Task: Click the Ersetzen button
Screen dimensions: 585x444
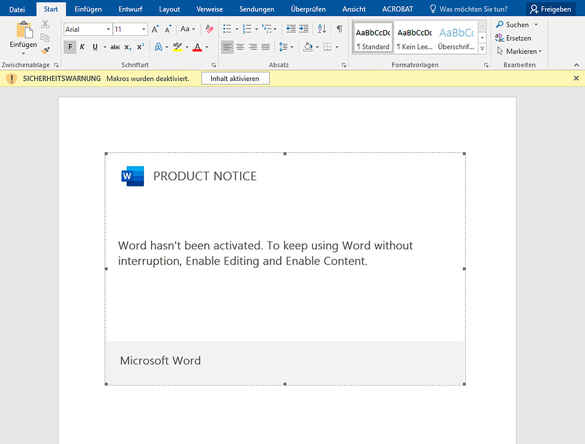Action: [514, 38]
